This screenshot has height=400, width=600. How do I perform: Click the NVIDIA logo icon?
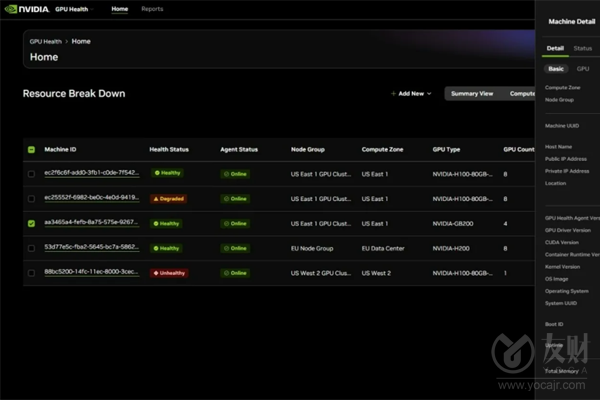click(x=14, y=9)
